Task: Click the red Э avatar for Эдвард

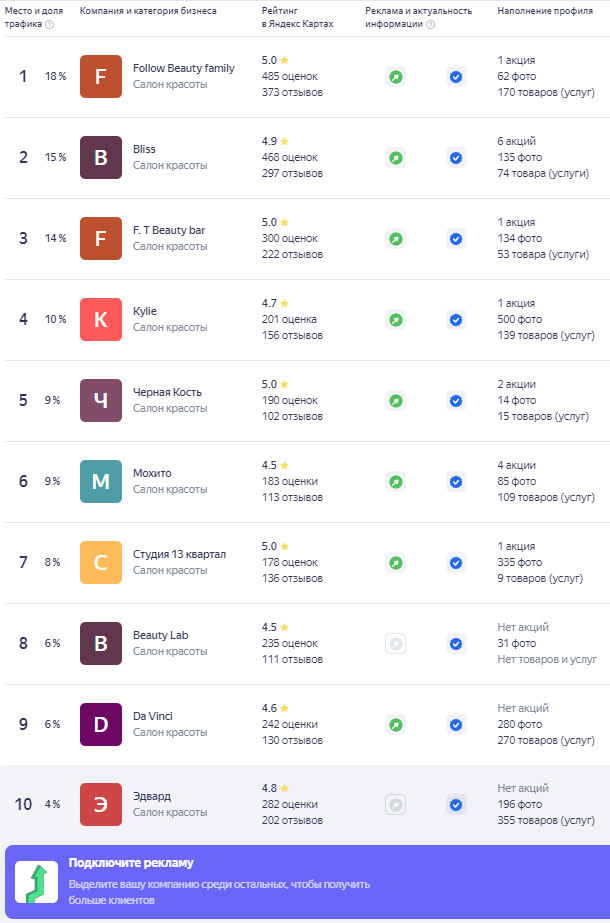Action: click(101, 805)
